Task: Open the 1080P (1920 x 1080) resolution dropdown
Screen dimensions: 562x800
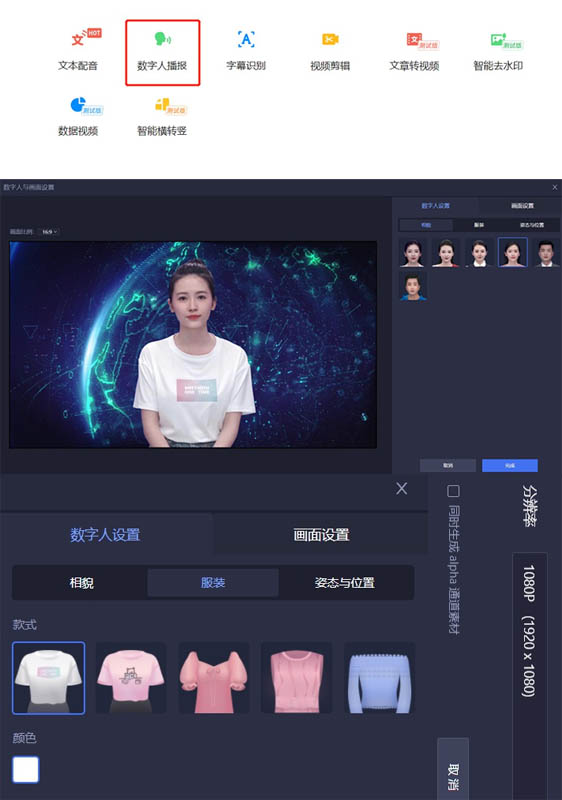Action: click(x=529, y=676)
